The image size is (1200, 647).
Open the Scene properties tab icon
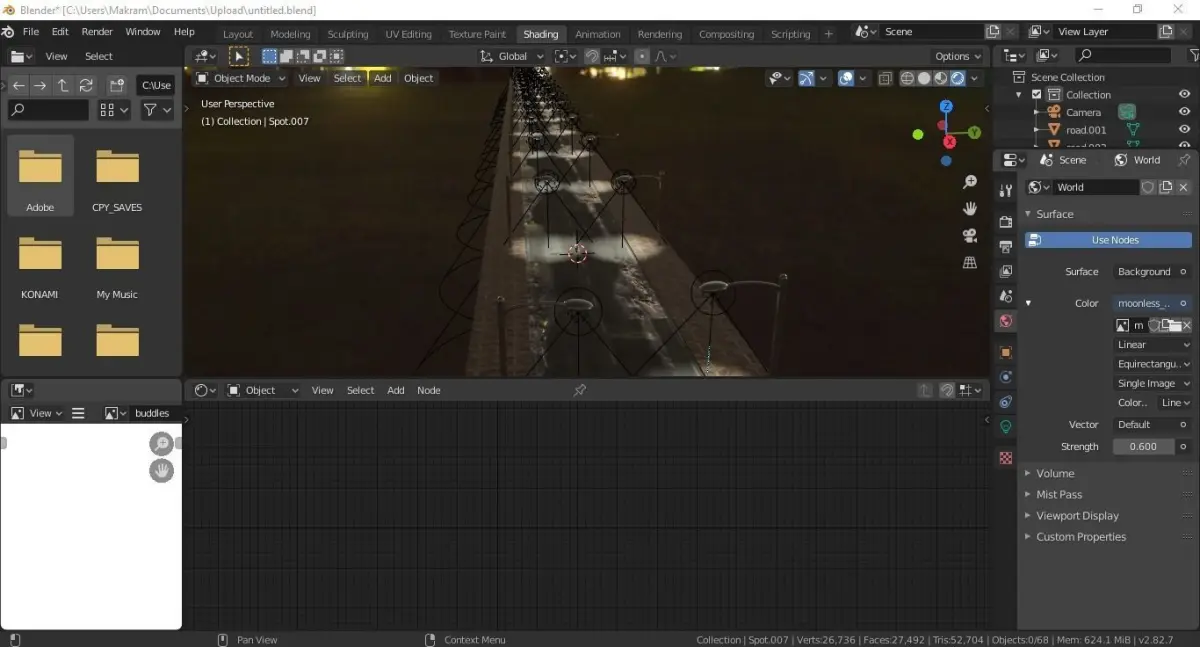click(1006, 296)
